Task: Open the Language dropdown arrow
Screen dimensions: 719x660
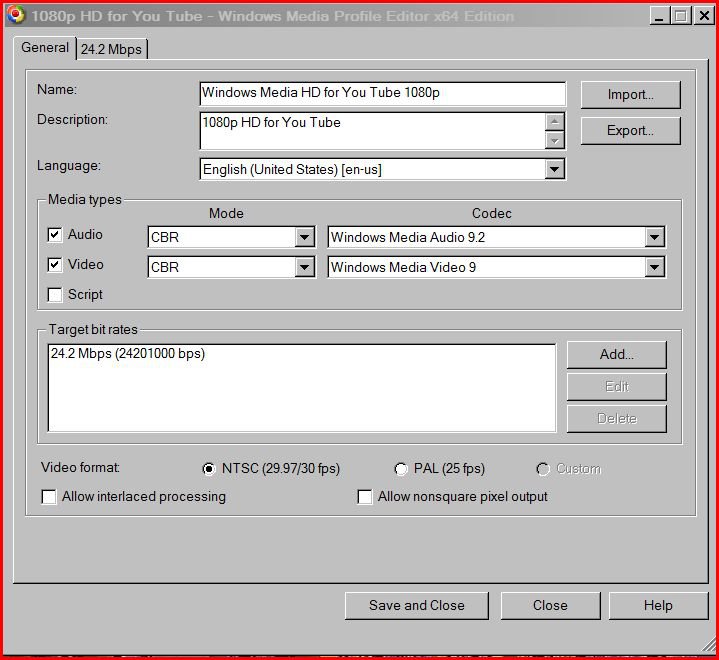Action: coord(554,169)
